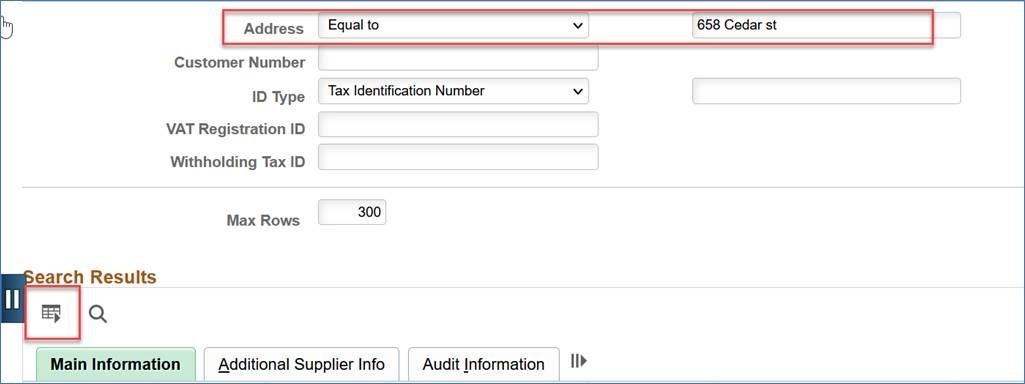Focus Address field containing 658 Cedar st
This screenshot has width=1025, height=384.
826,26
